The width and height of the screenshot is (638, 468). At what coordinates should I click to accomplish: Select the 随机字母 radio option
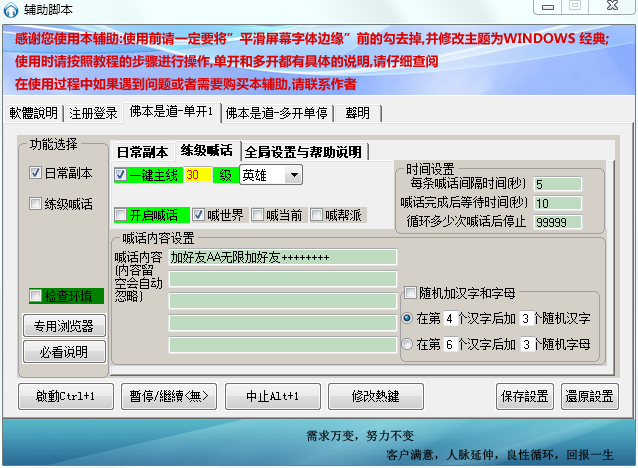coord(407,344)
